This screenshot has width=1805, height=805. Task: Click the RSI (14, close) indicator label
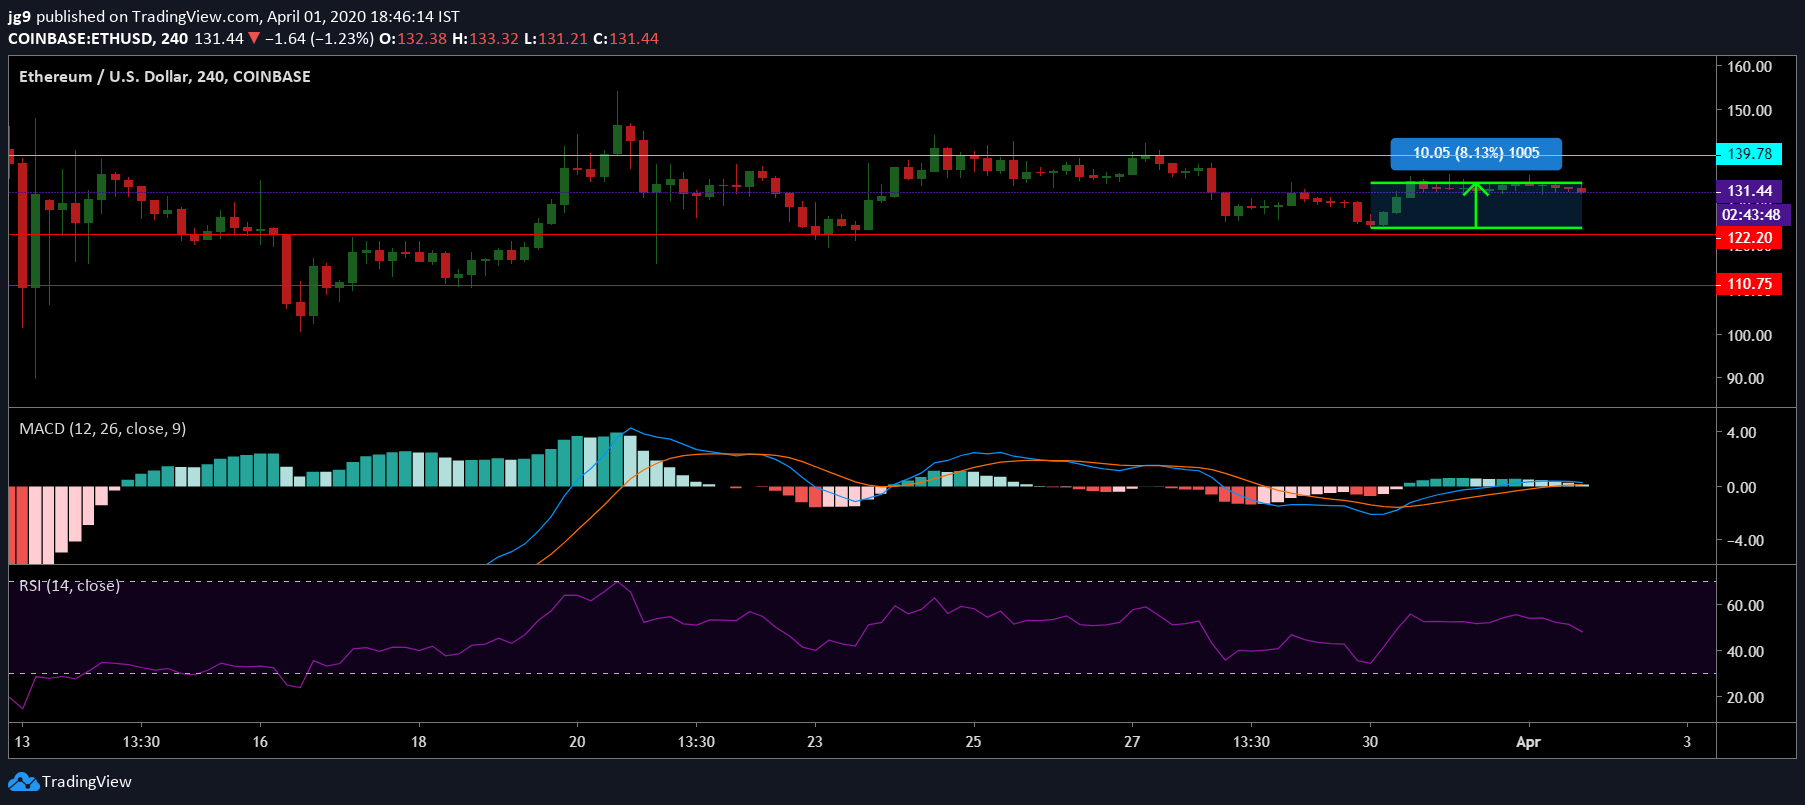tap(70, 586)
